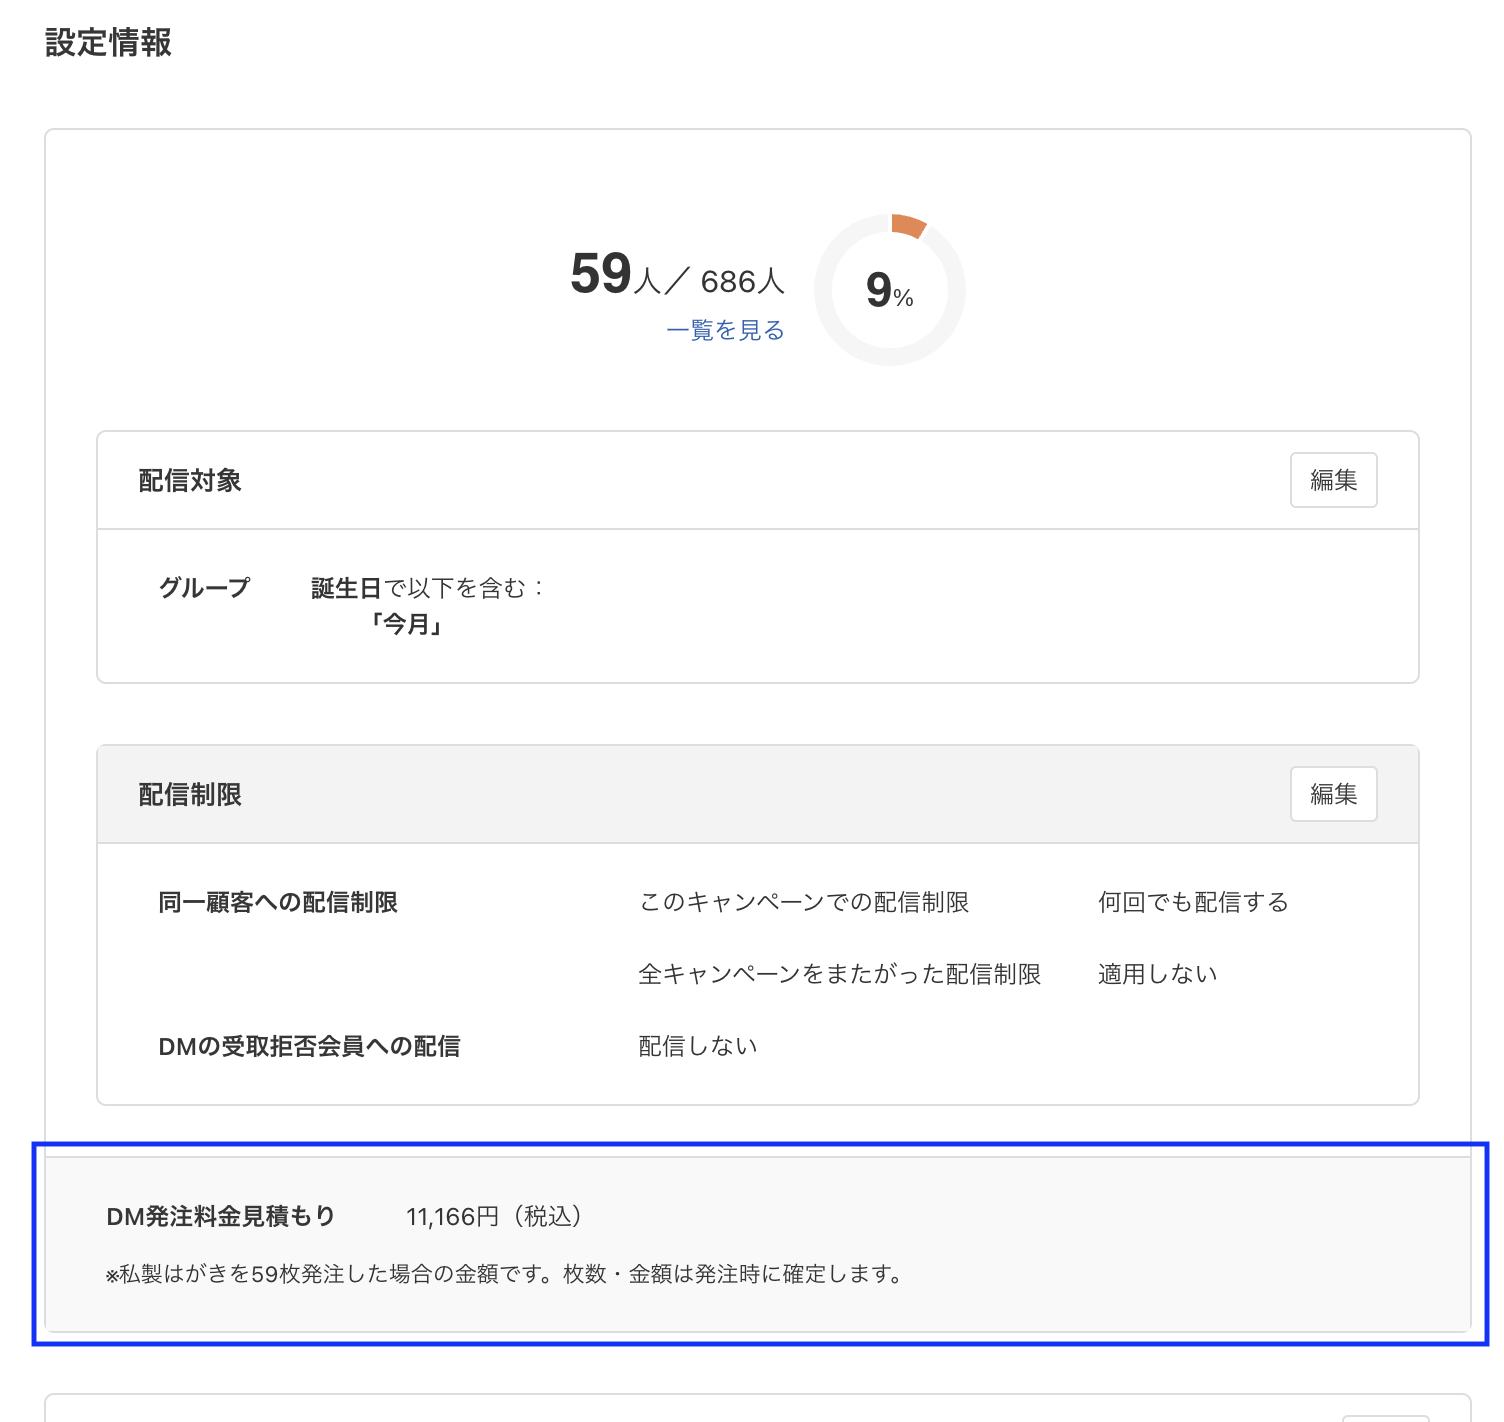Click 何回でも配信する setting value
Screen dimensions: 1504x1422
[1193, 901]
